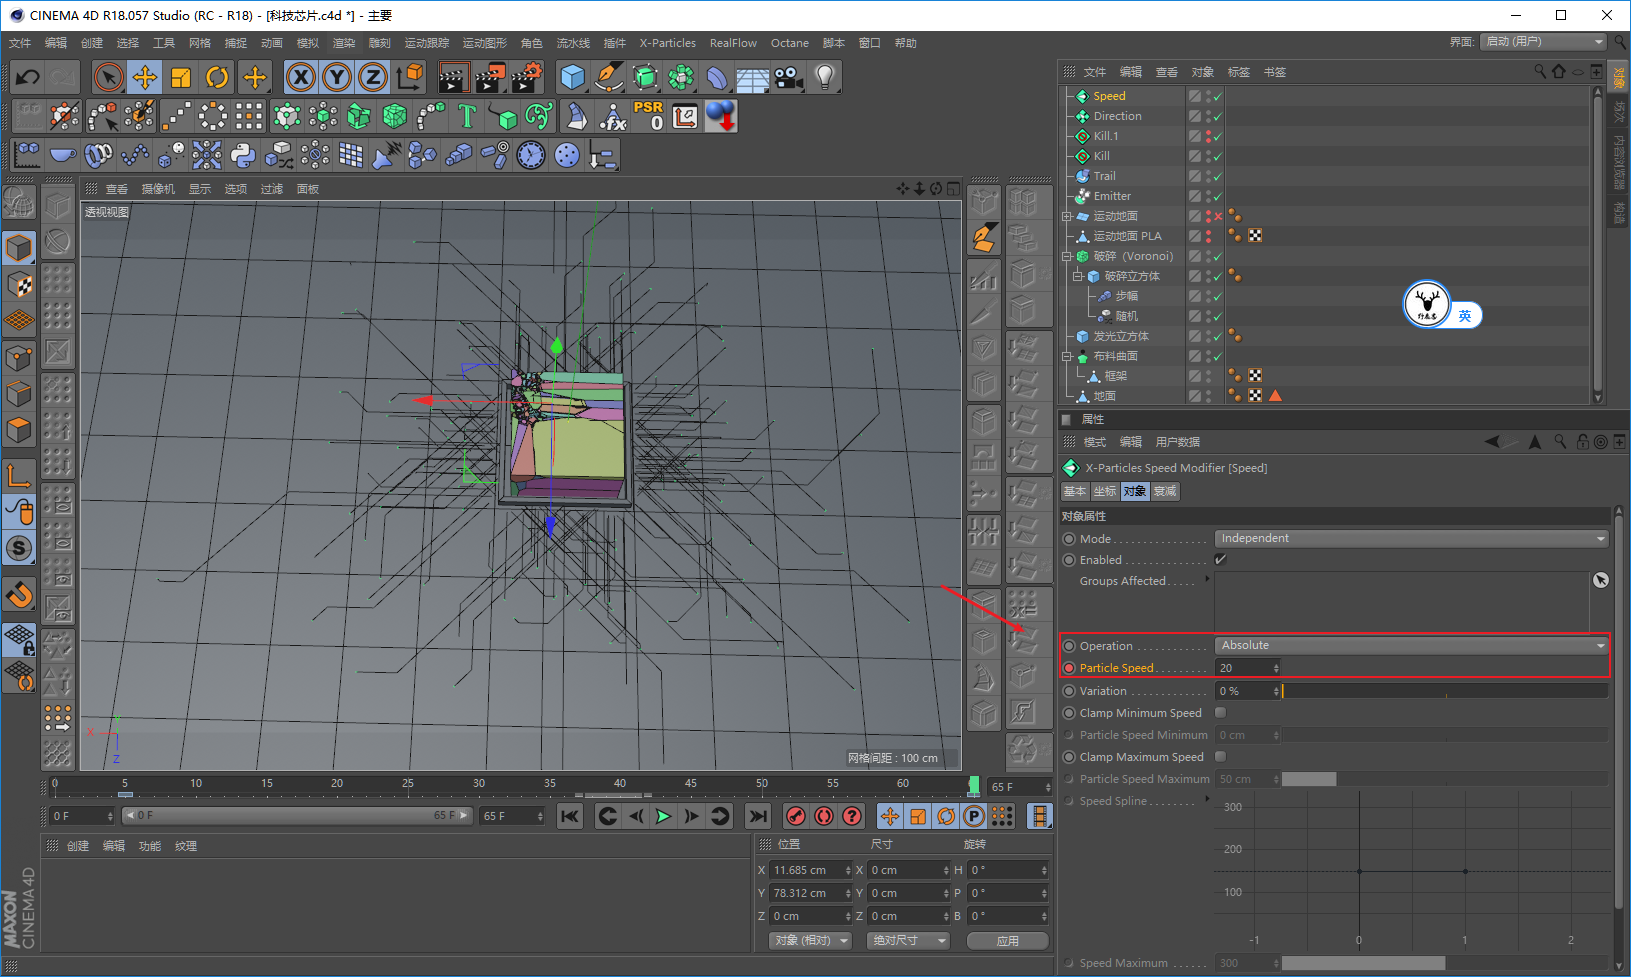Click the PSR reset icon

[x=648, y=116]
